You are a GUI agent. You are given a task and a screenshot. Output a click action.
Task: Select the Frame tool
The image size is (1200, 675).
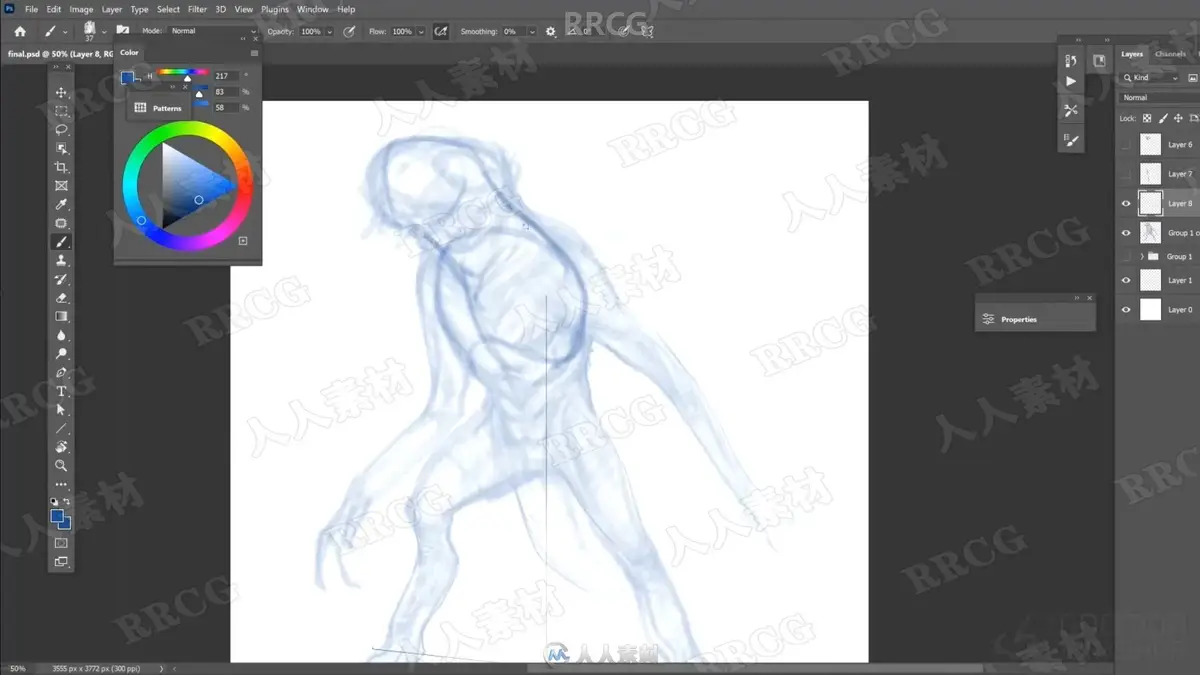click(61, 186)
